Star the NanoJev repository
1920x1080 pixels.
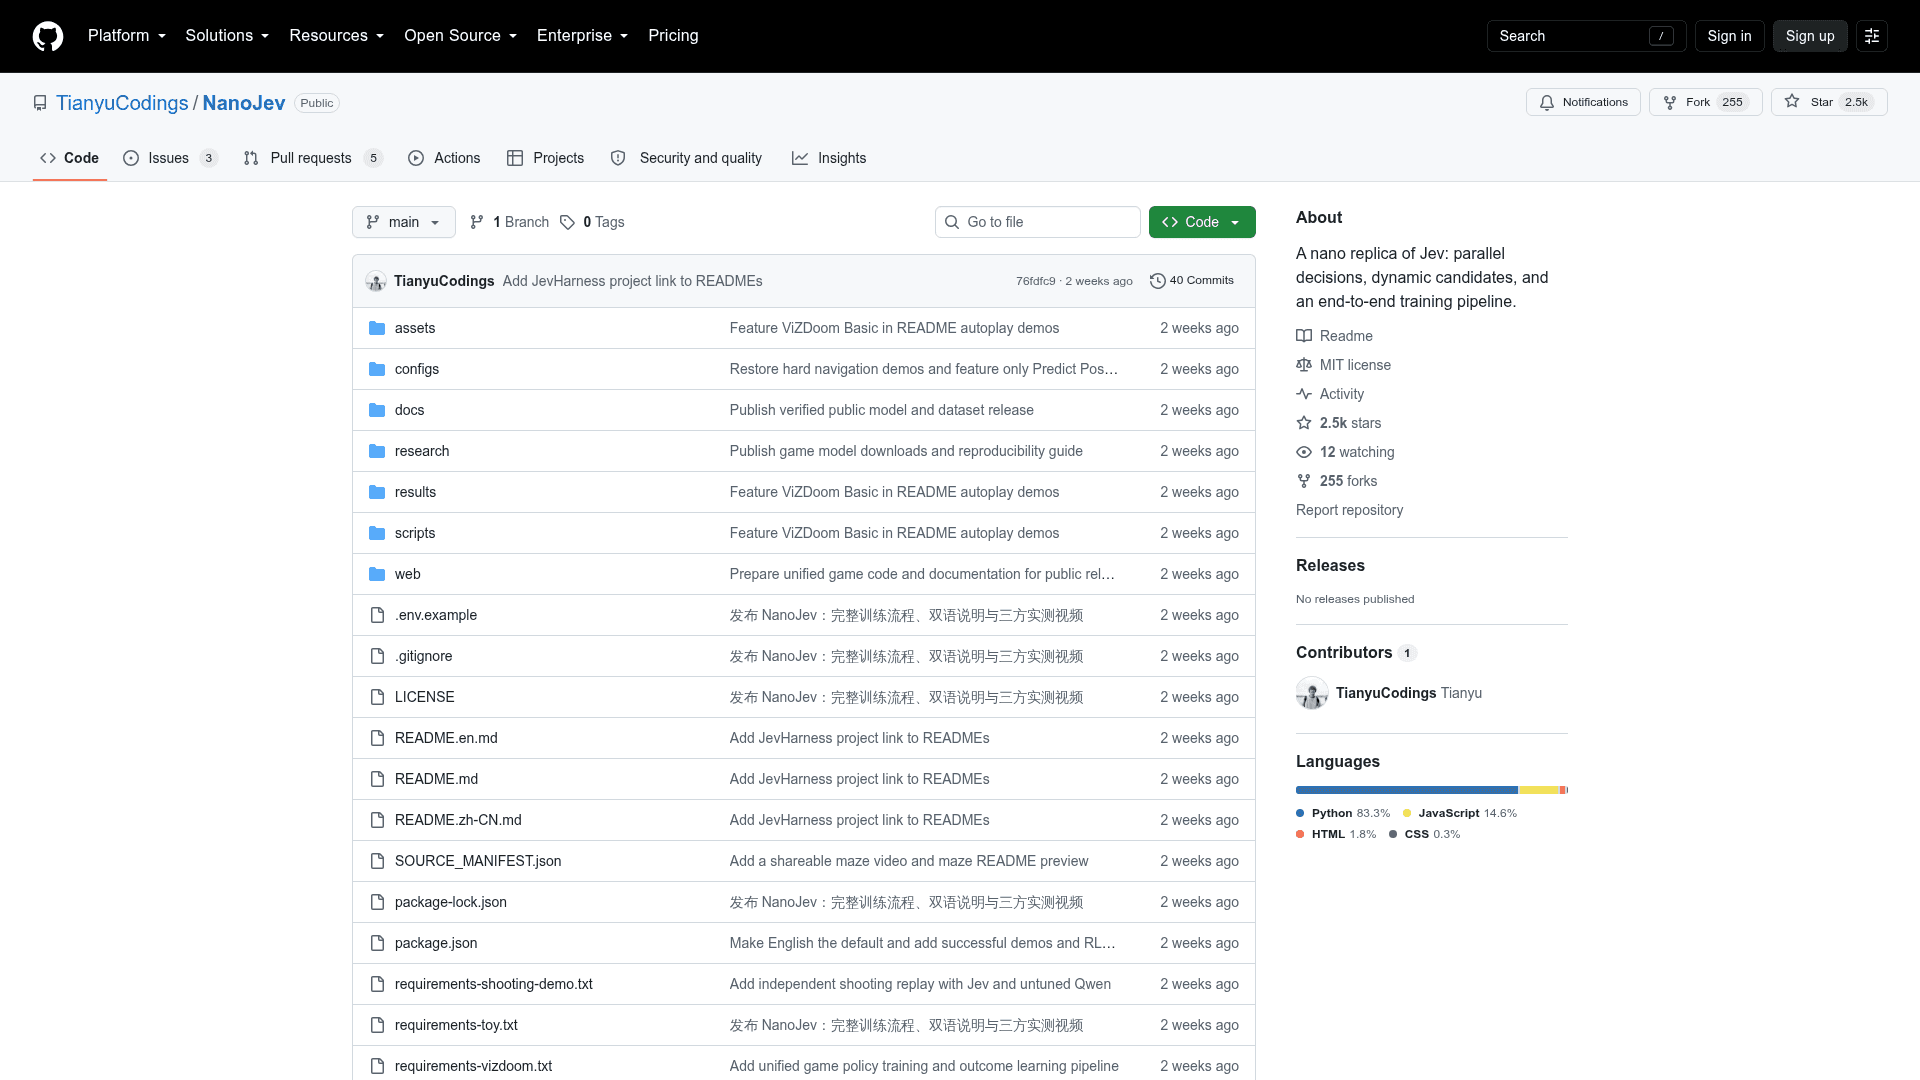(x=1829, y=102)
